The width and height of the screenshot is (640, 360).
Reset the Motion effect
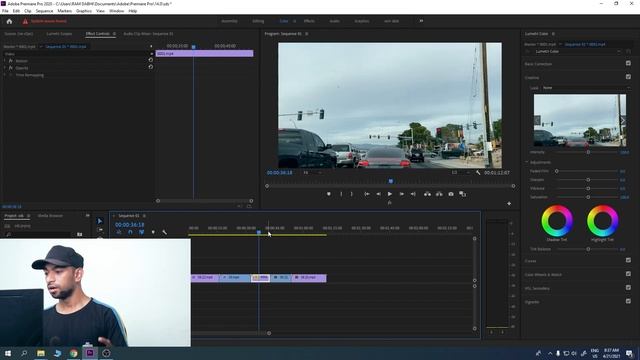[151, 60]
